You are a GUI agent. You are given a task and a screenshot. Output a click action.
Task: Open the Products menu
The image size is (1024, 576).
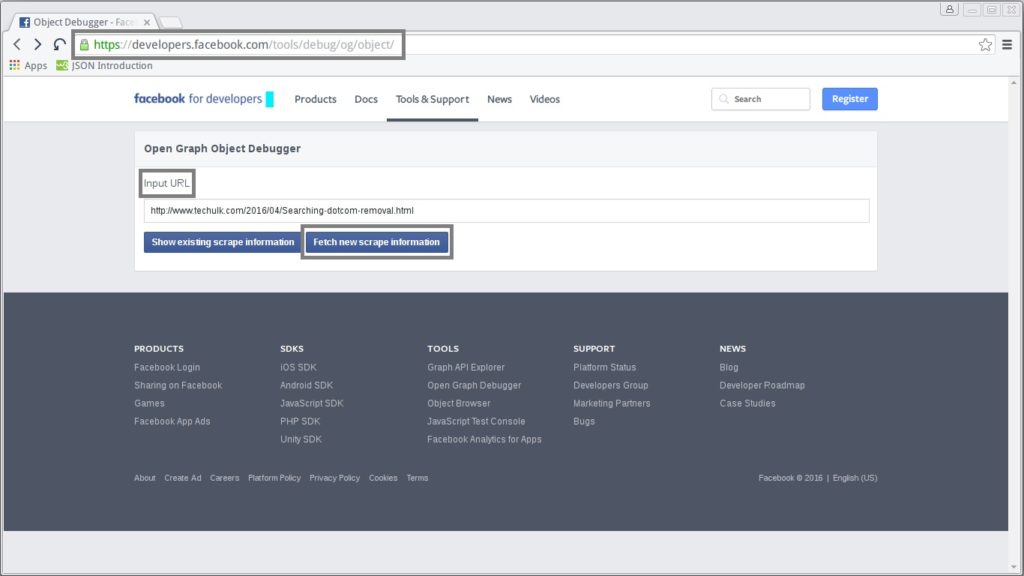(315, 99)
